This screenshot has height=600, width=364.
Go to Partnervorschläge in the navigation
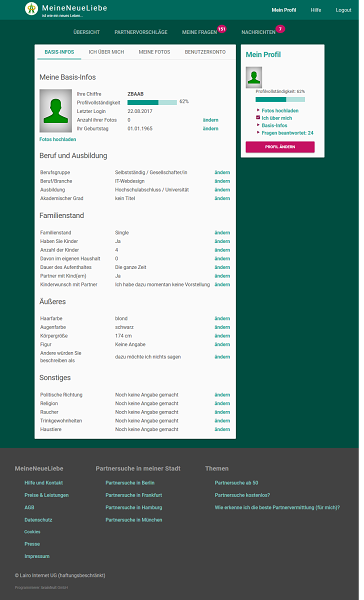[141, 32]
